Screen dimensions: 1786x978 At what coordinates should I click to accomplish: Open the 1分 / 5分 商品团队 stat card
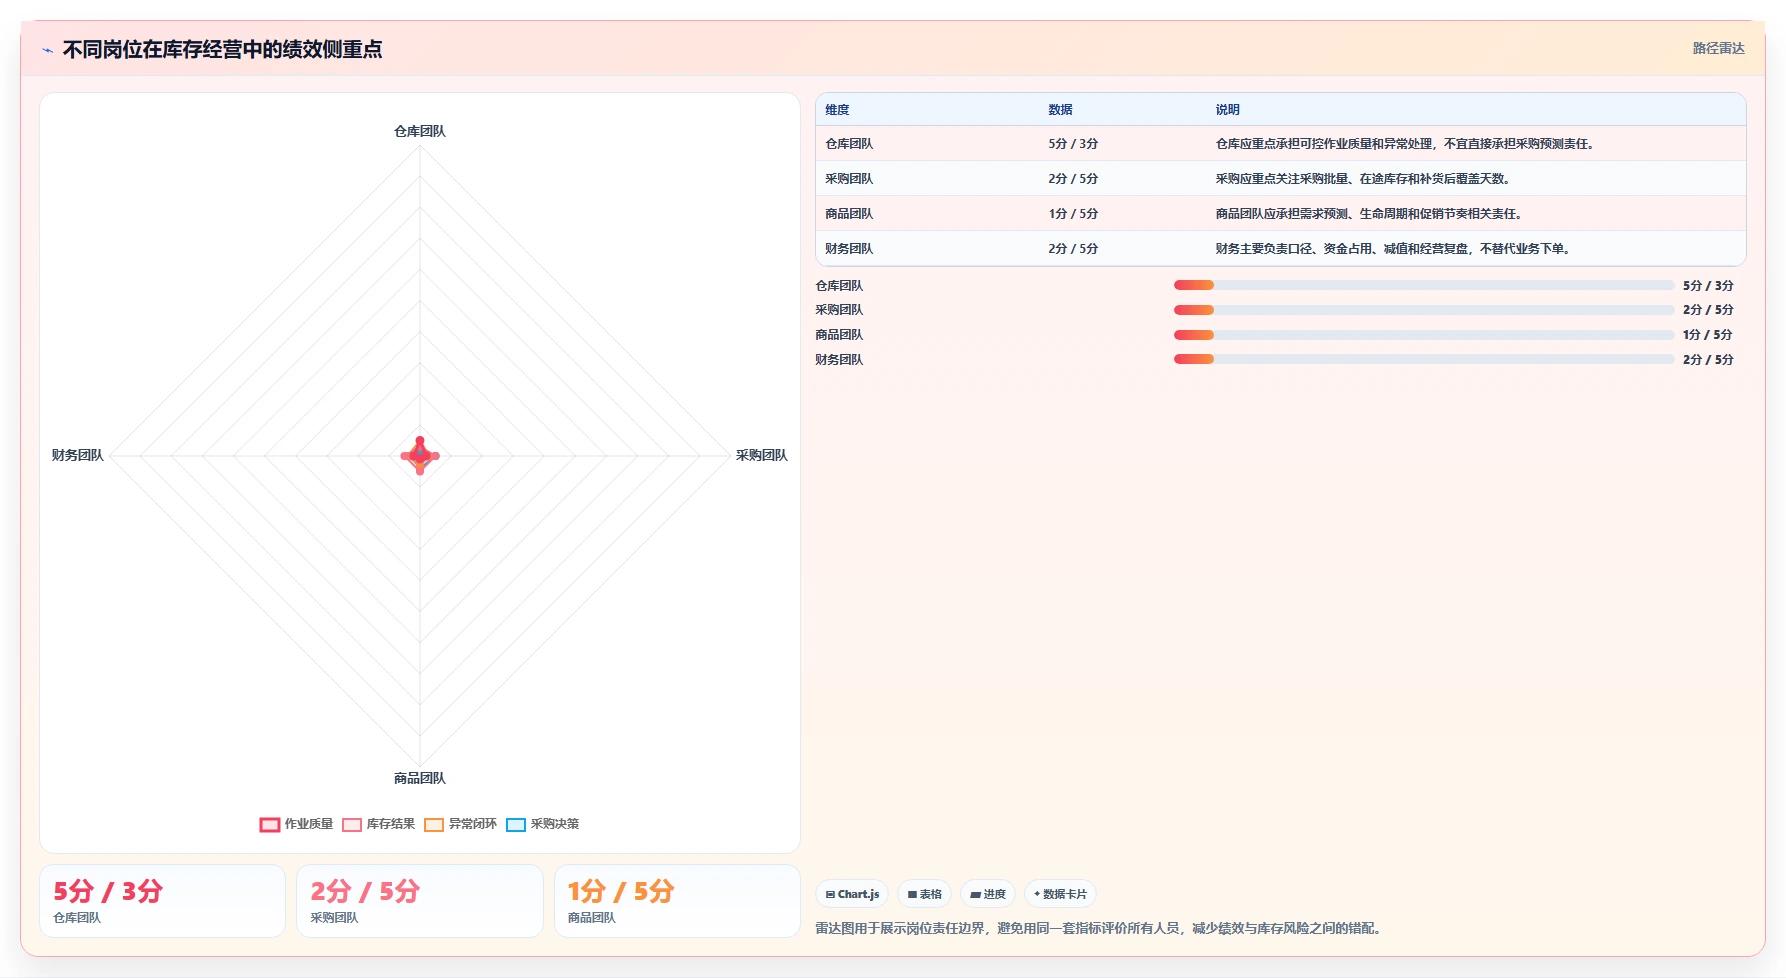[677, 901]
